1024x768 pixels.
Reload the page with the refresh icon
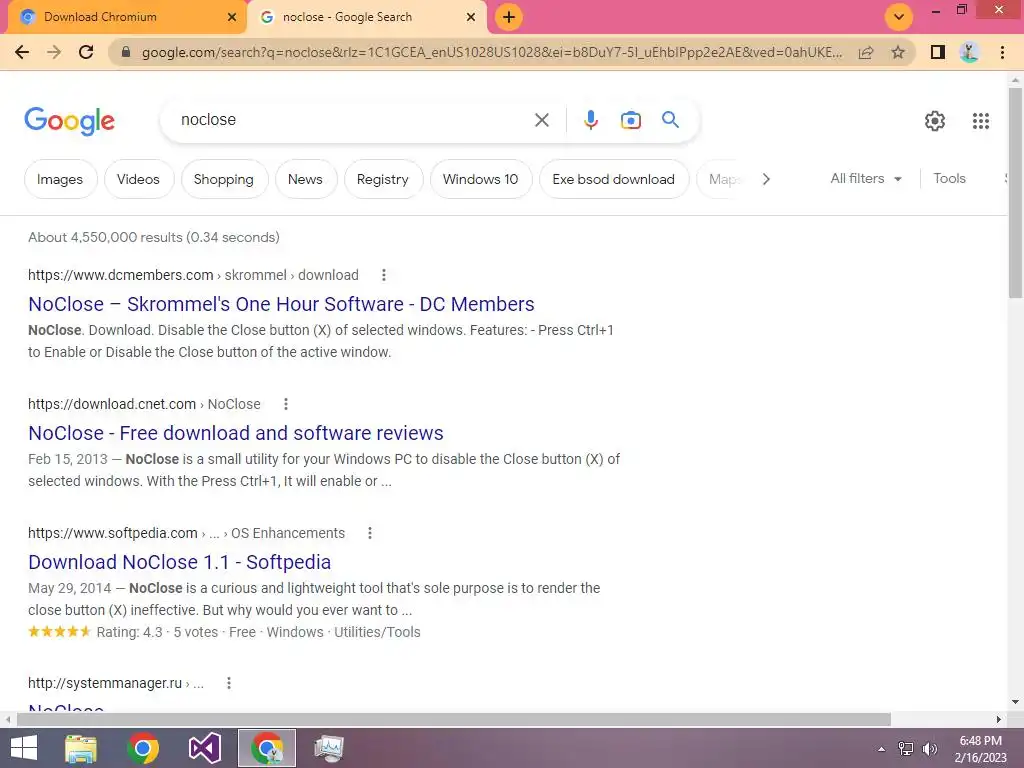(86, 52)
